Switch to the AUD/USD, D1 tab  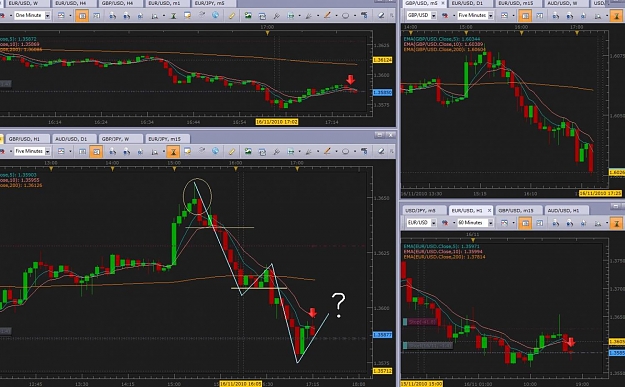74,139
